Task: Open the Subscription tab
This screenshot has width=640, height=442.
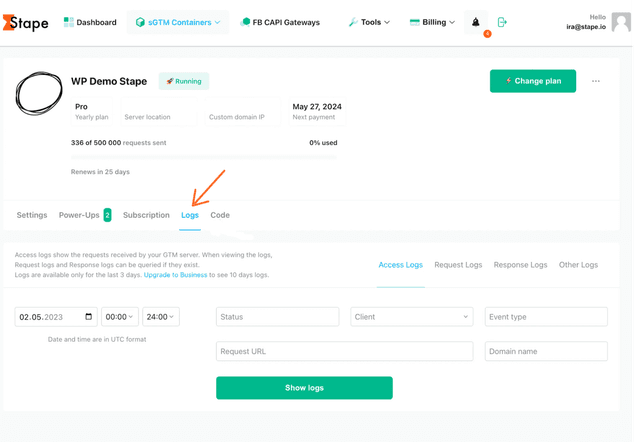Action: pyautogui.click(x=146, y=215)
